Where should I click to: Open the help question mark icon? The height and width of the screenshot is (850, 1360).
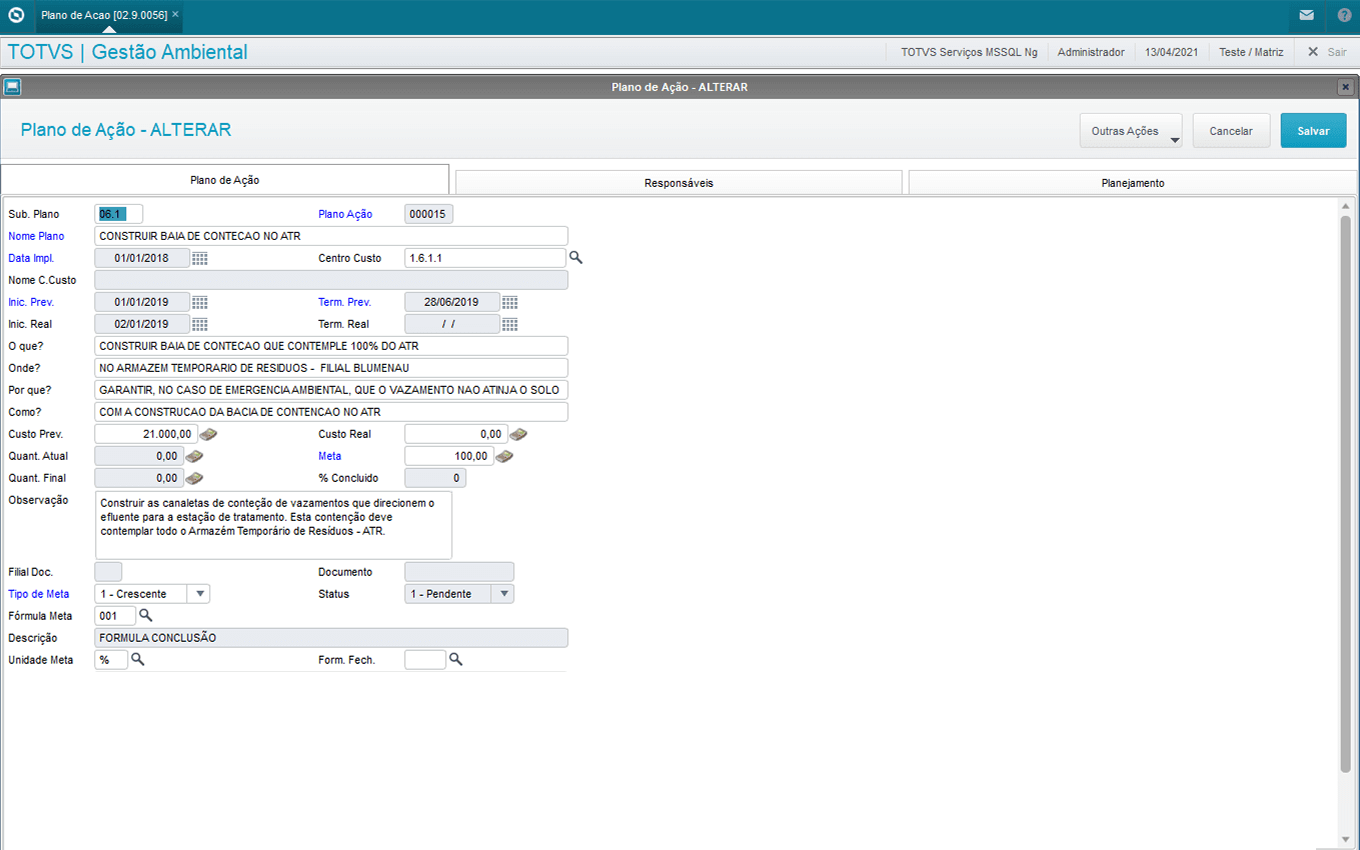tap(1343, 16)
